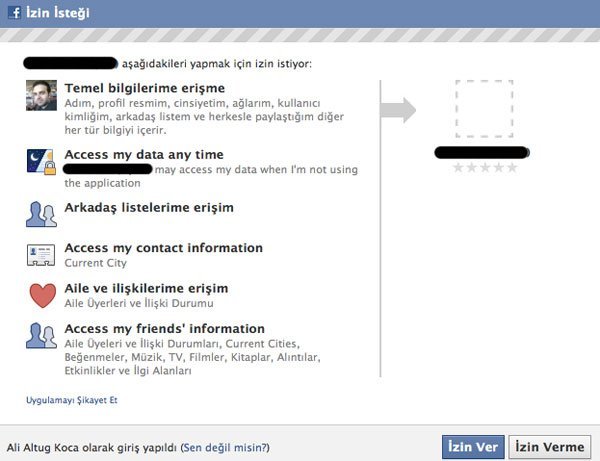Click 'Aile ve ilişkilerime erişim' heading
The width and height of the screenshot is (600, 461).
[146, 288]
